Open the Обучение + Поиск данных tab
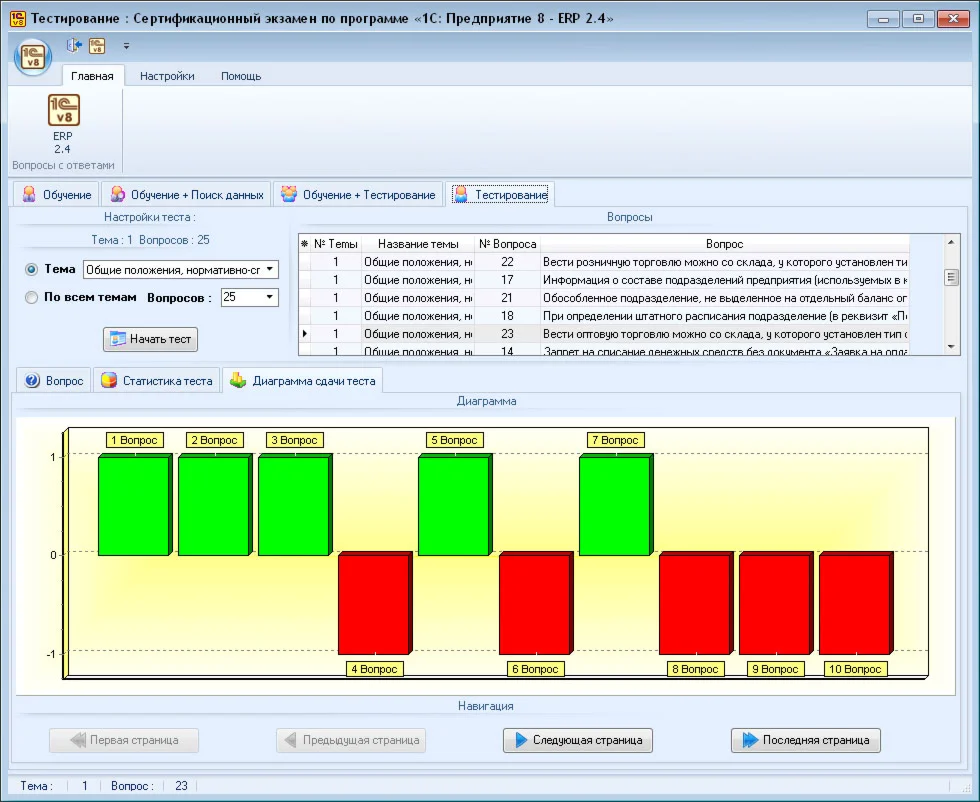This screenshot has width=980, height=802. pos(187,195)
